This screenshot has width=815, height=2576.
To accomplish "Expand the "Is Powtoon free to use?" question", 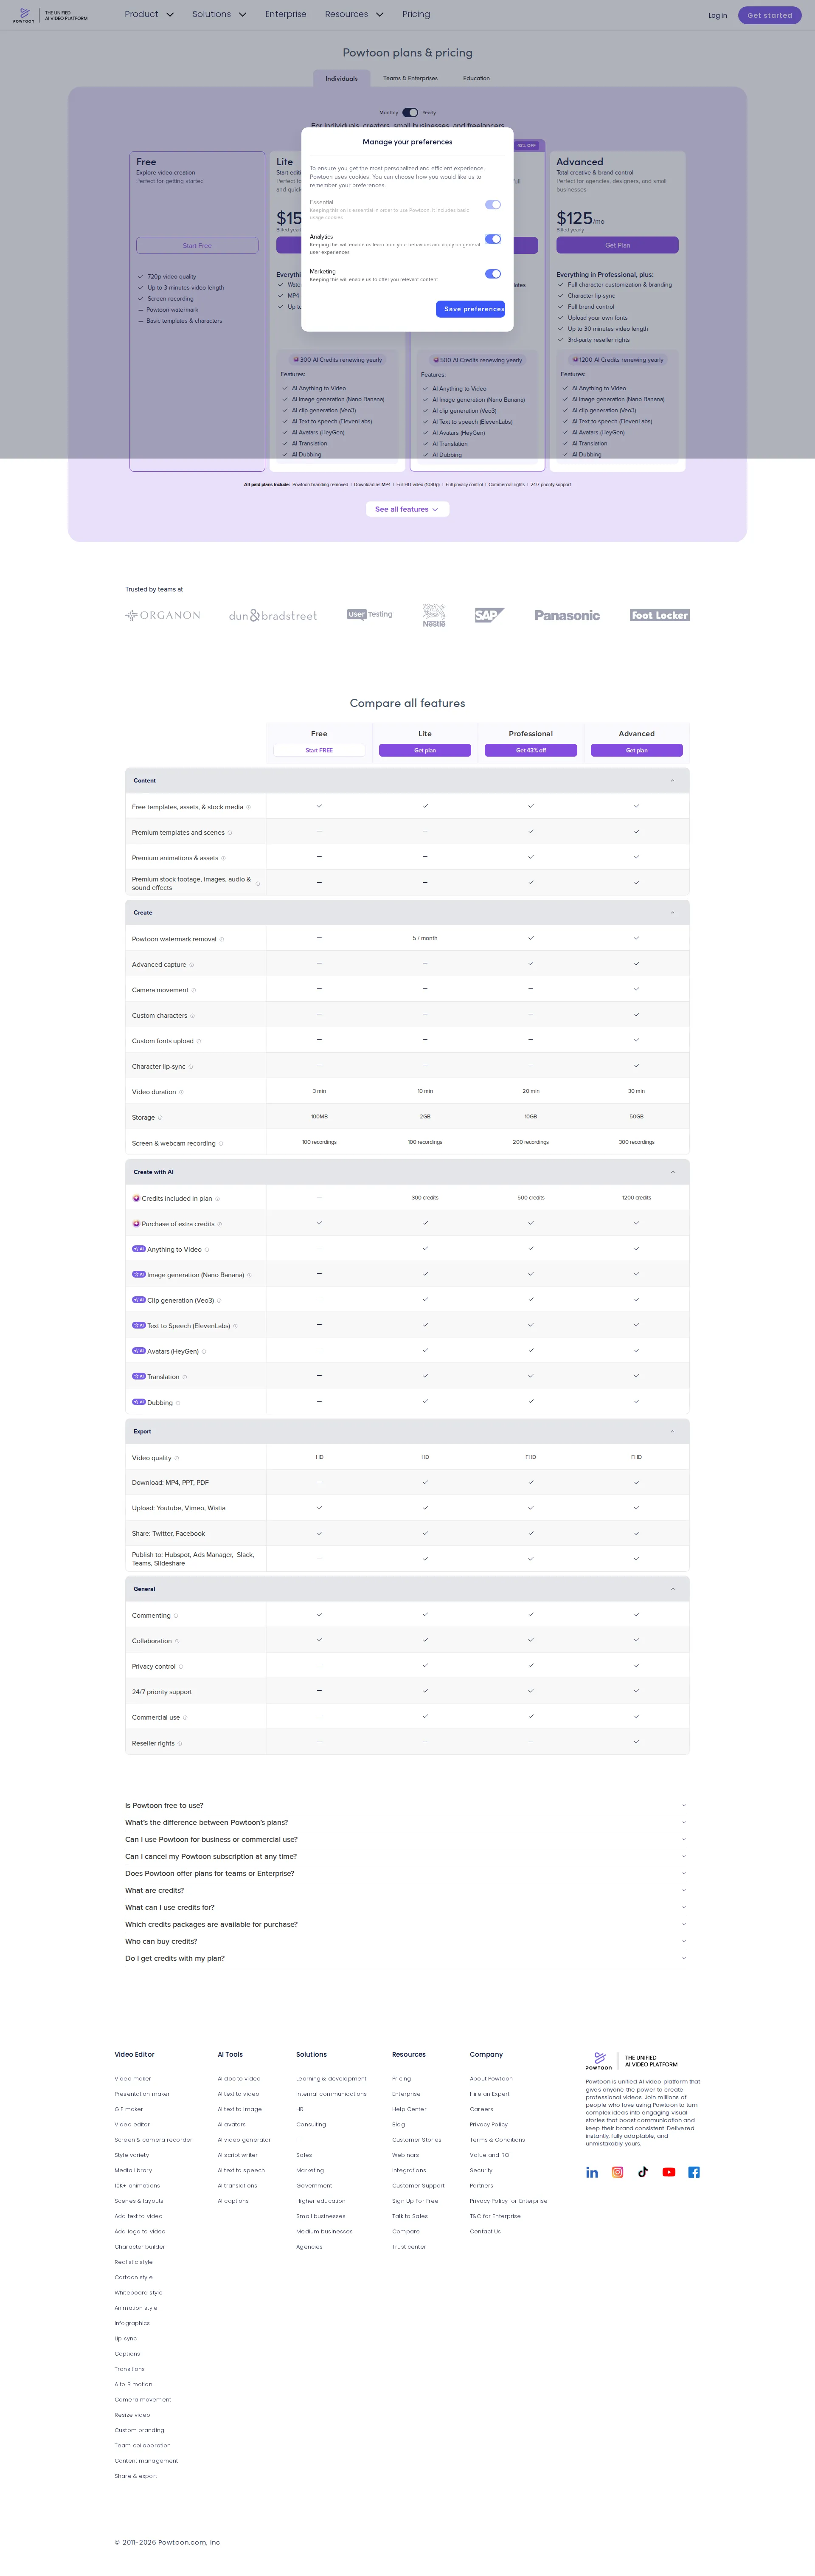I will click(x=405, y=1806).
